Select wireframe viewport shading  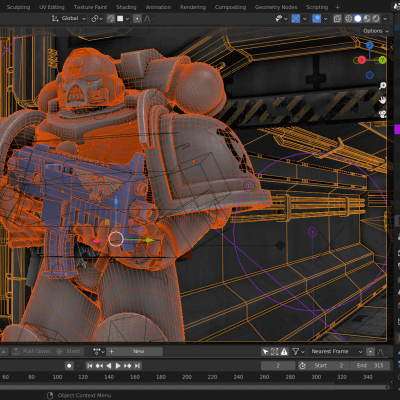349,19
